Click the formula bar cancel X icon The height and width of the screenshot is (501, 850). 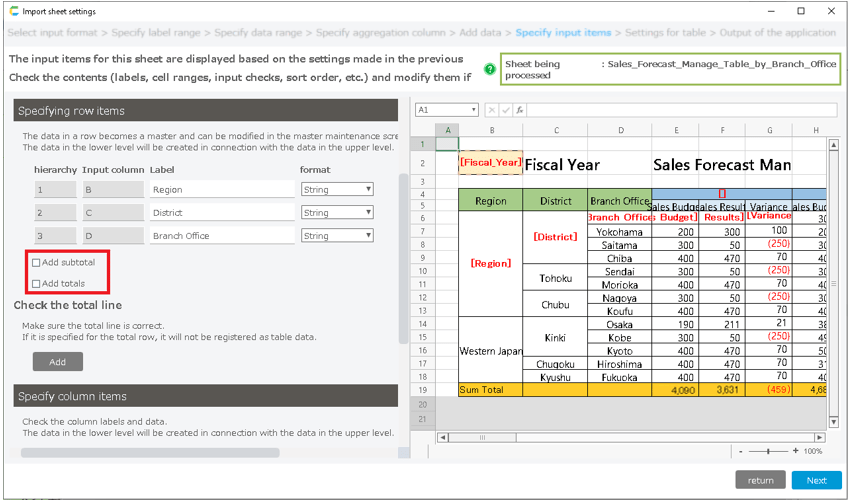click(492, 110)
